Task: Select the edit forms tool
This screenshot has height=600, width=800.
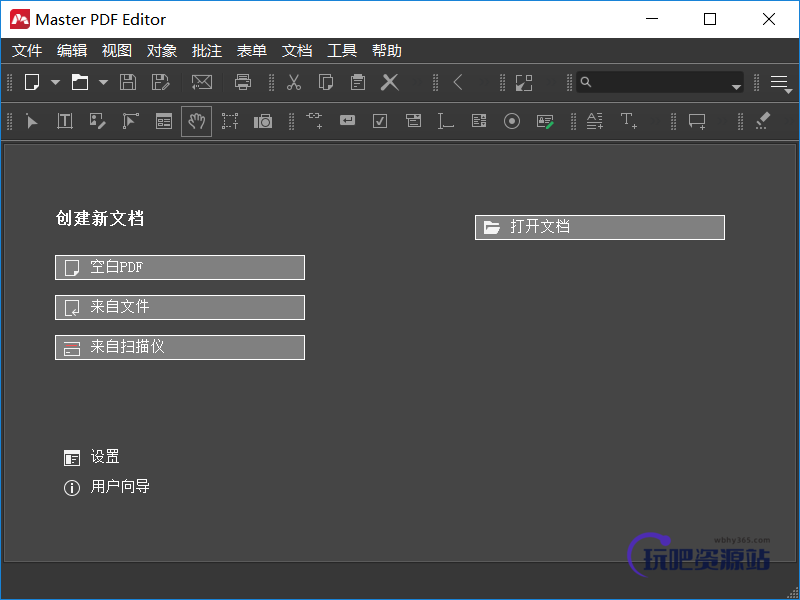Action: [x=164, y=121]
